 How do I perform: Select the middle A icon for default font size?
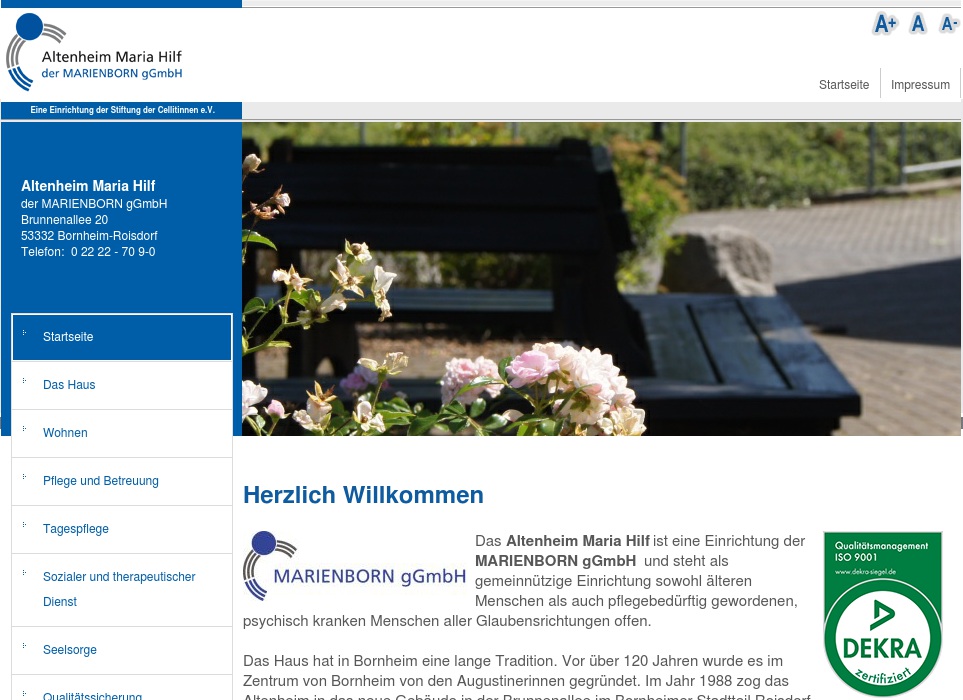917,23
